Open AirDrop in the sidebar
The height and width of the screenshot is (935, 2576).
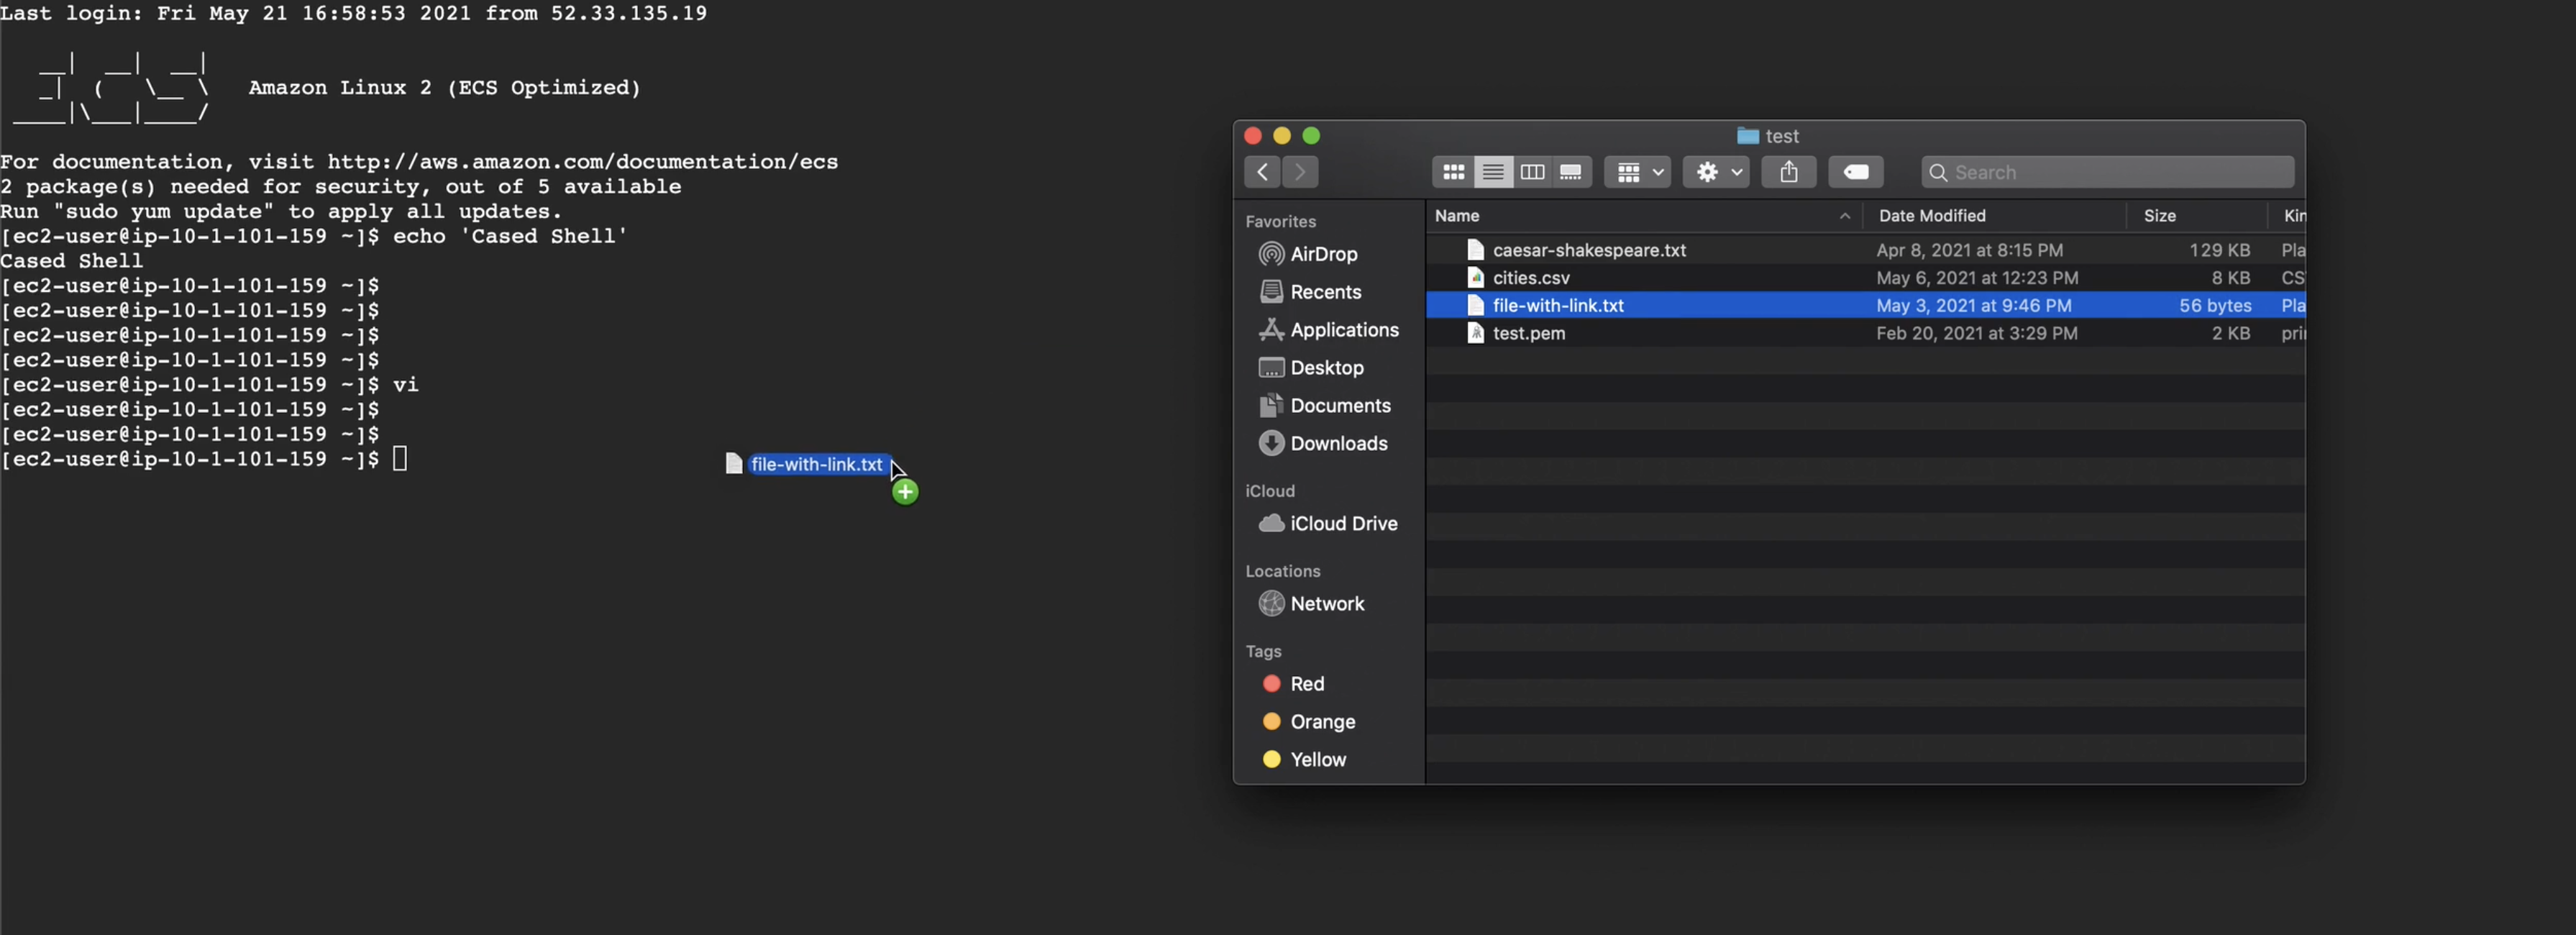click(1323, 254)
